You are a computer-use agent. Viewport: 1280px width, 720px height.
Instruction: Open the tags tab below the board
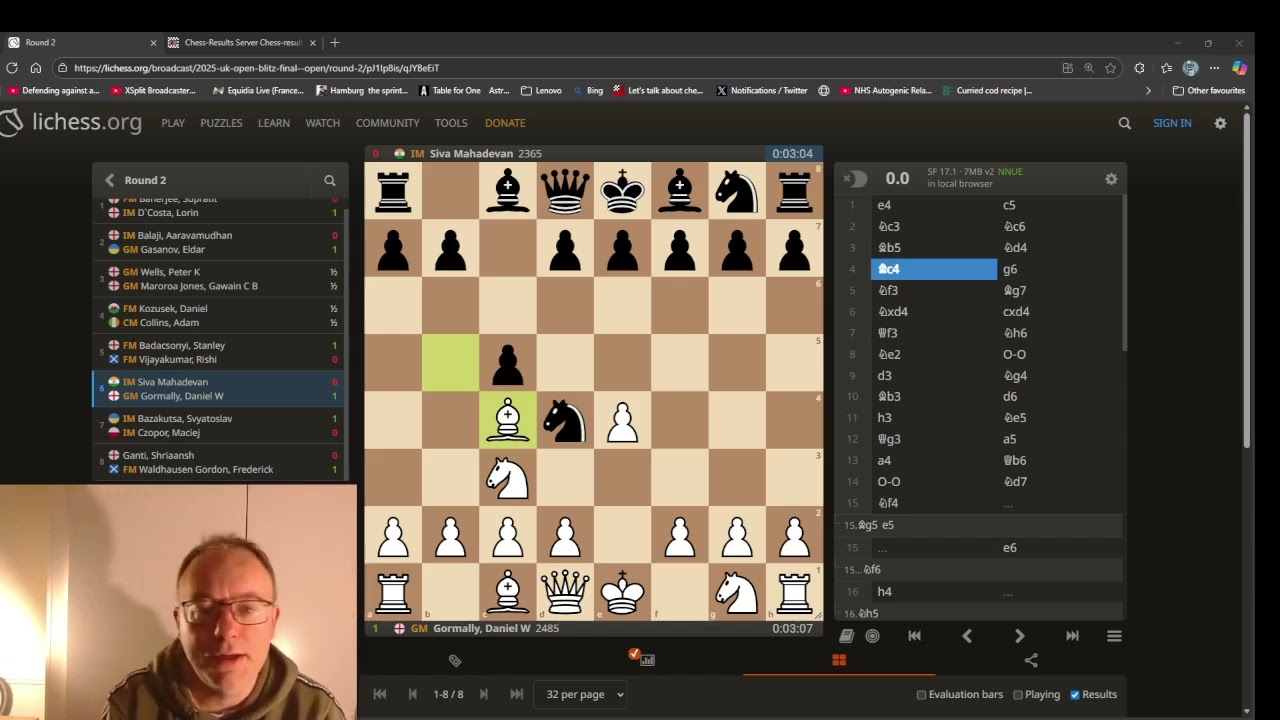pos(455,660)
